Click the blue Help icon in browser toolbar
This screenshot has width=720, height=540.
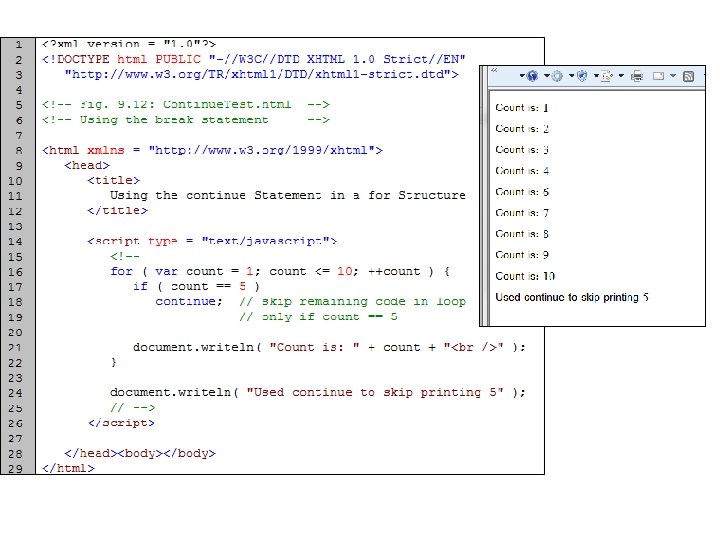(x=532, y=76)
